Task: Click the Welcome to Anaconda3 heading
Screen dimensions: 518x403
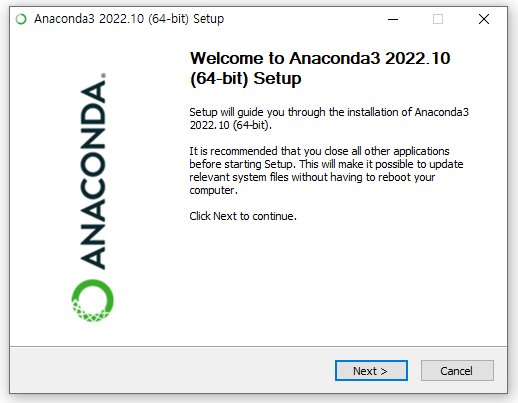Action: [x=320, y=58]
